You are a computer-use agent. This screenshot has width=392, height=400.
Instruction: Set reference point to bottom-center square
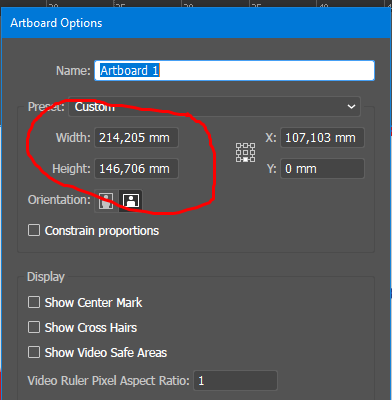pyautogui.click(x=246, y=160)
